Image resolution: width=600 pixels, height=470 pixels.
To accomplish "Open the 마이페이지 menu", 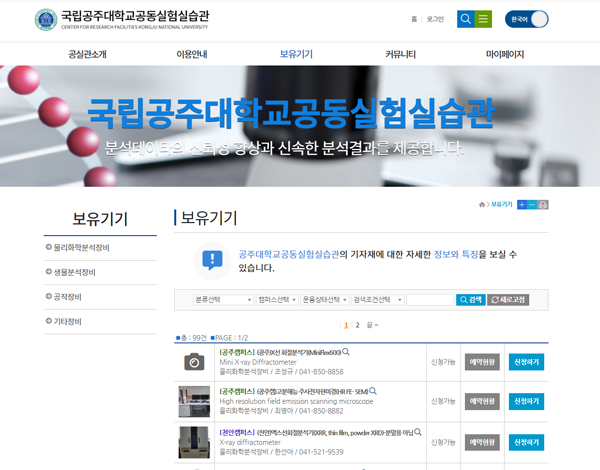I will click(505, 54).
